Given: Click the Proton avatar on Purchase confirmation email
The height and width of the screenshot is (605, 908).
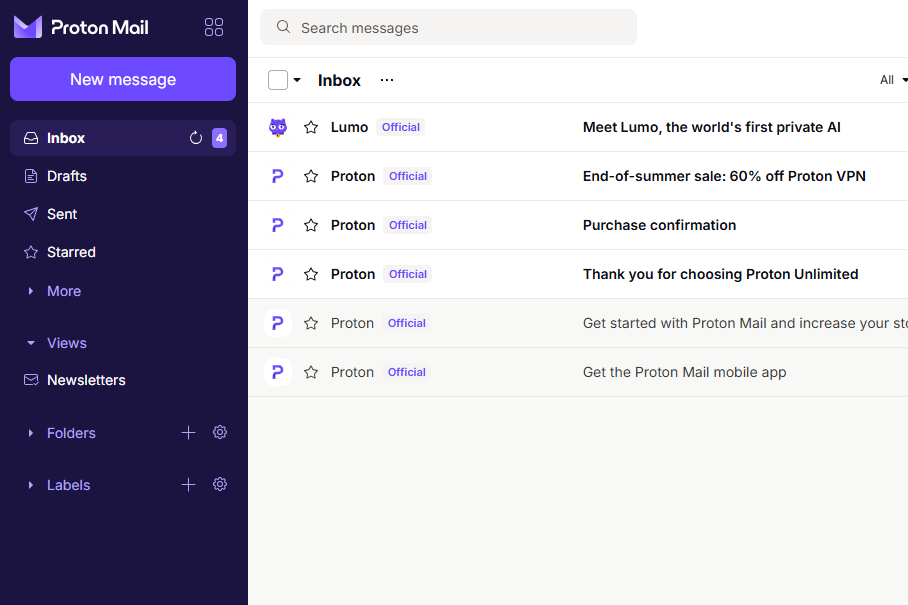Looking at the screenshot, I should pos(278,225).
